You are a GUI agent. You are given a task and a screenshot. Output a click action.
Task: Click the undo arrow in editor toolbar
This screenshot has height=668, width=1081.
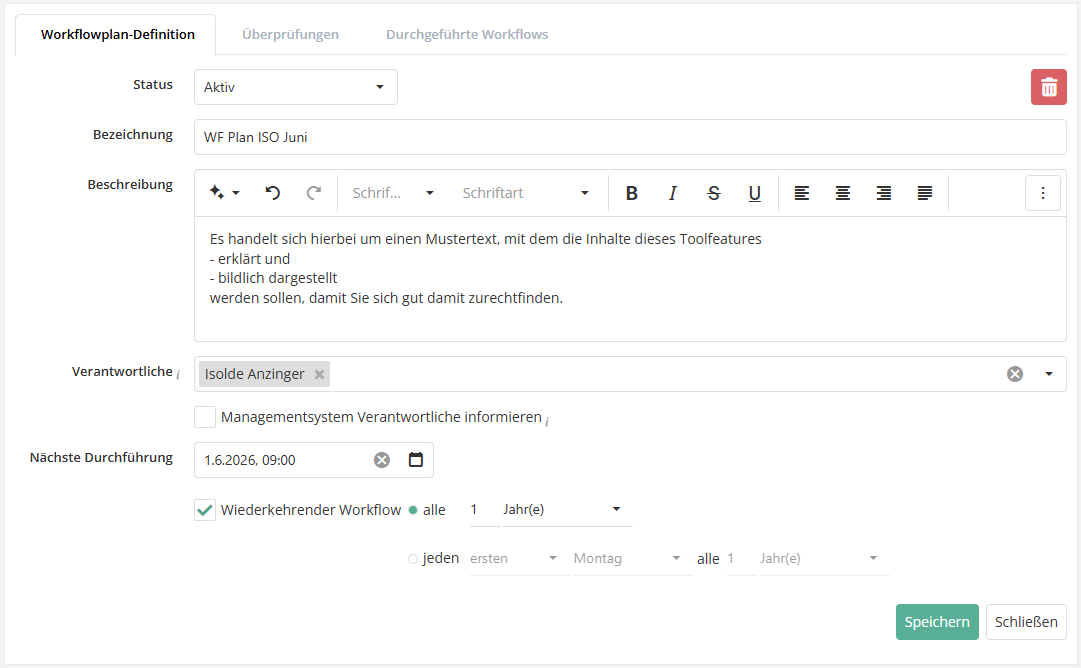click(272, 193)
